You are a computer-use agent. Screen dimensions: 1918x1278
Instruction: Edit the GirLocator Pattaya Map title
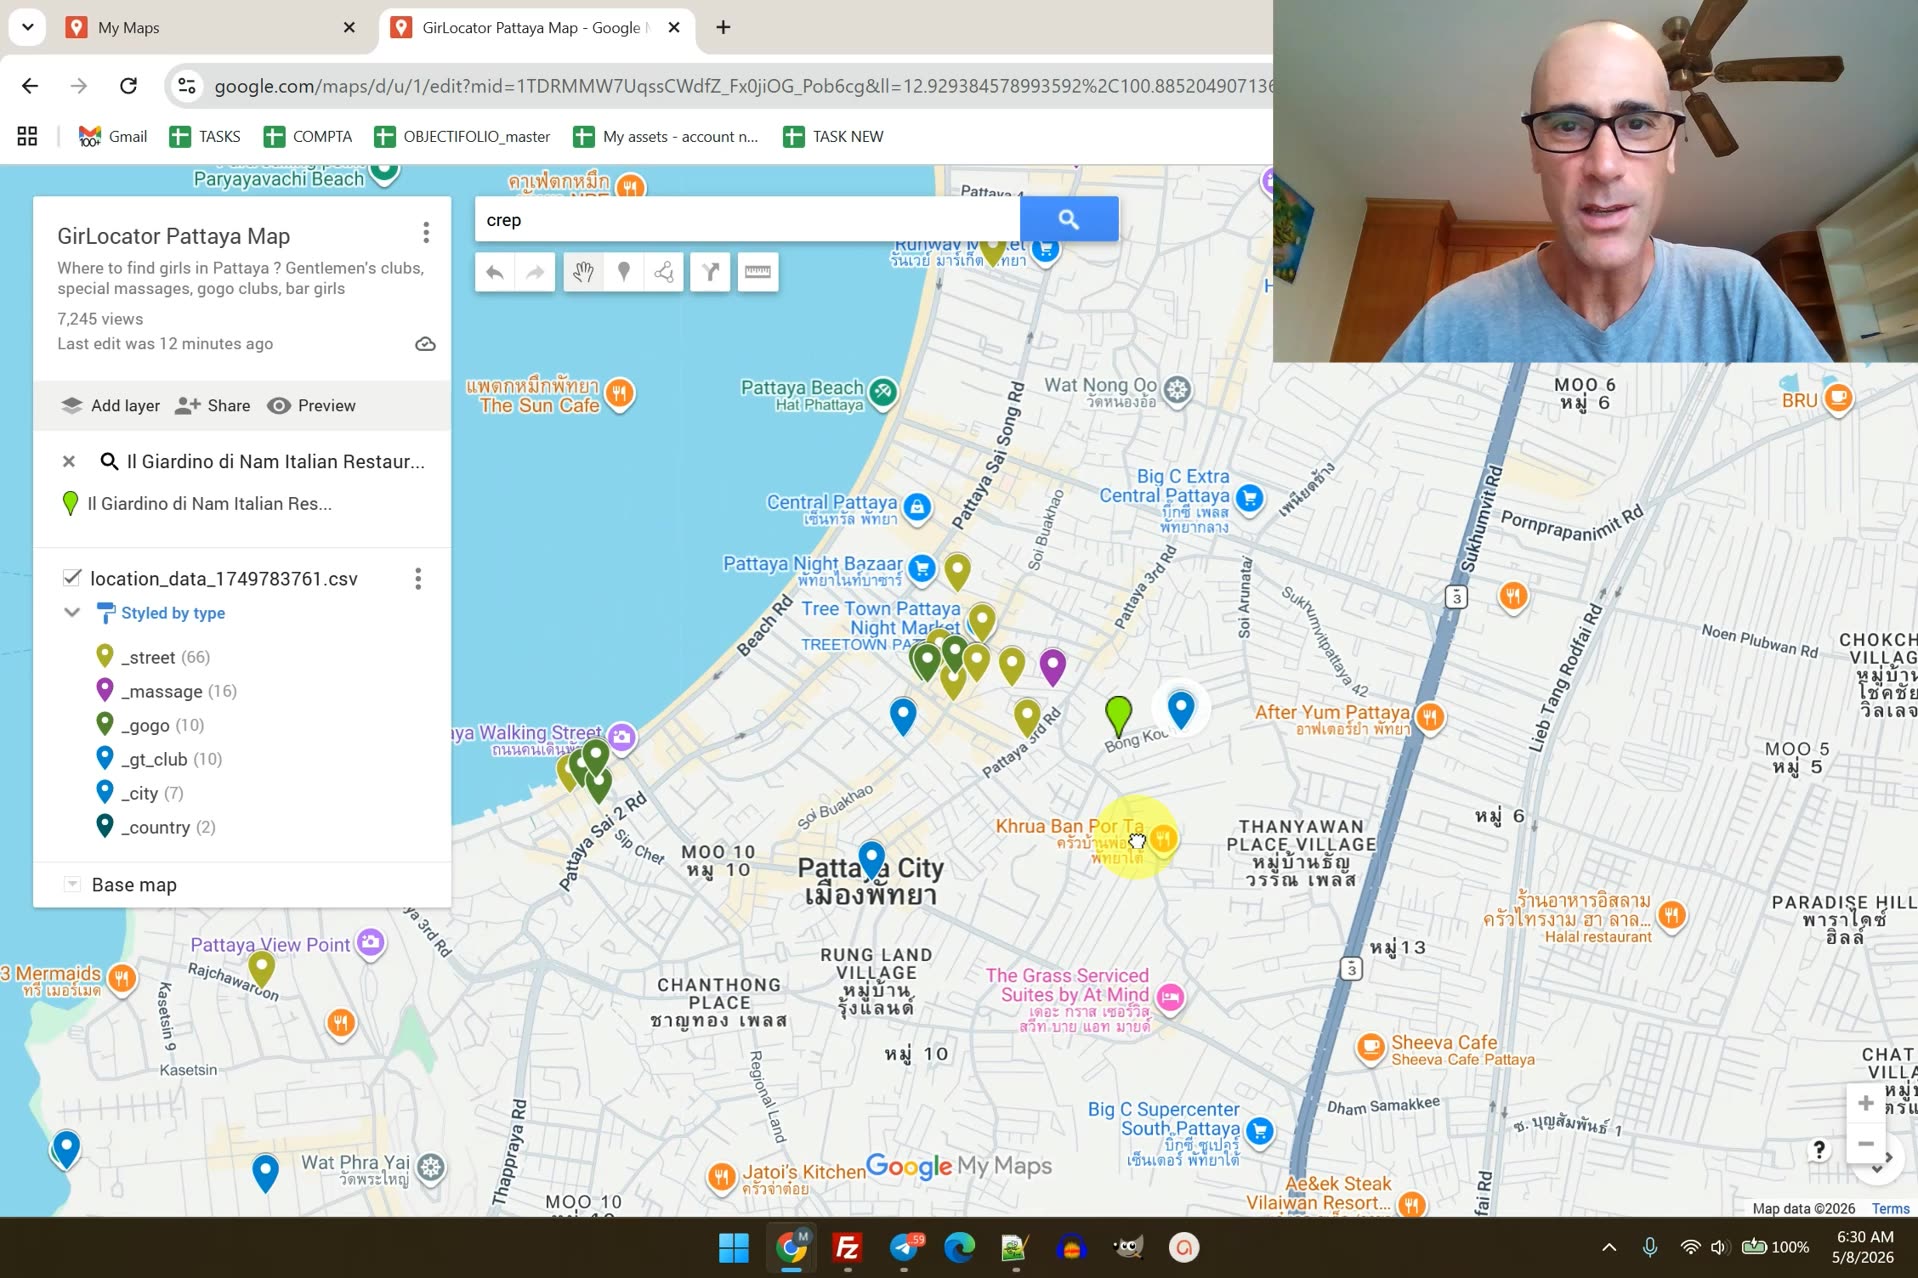pyautogui.click(x=174, y=236)
